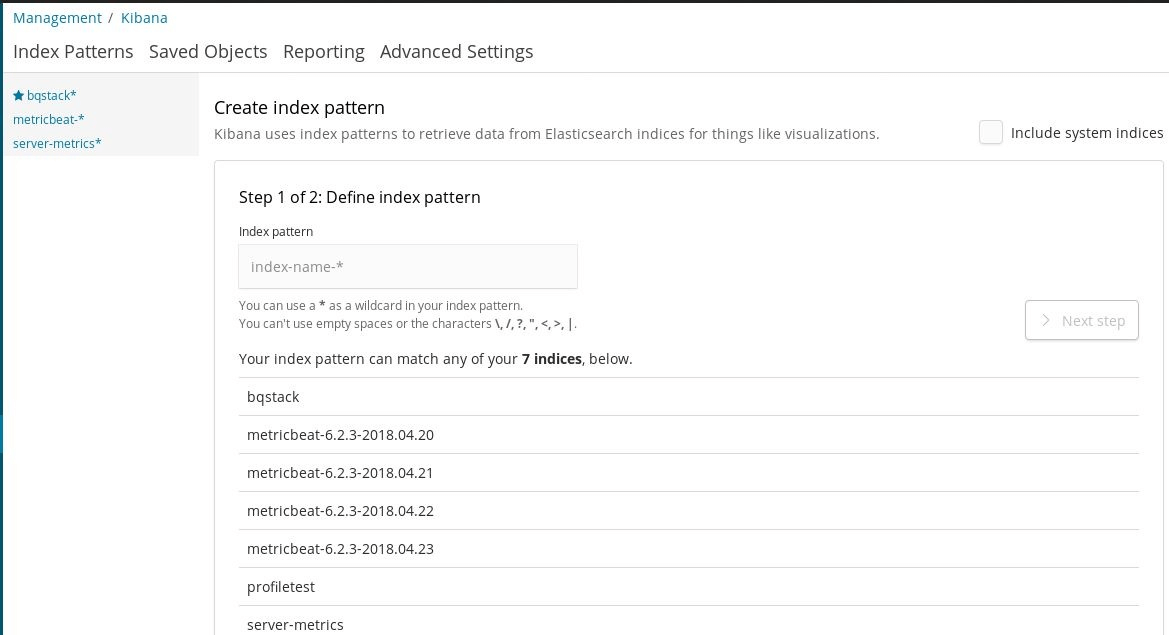Open the Index Patterns tab

73,52
